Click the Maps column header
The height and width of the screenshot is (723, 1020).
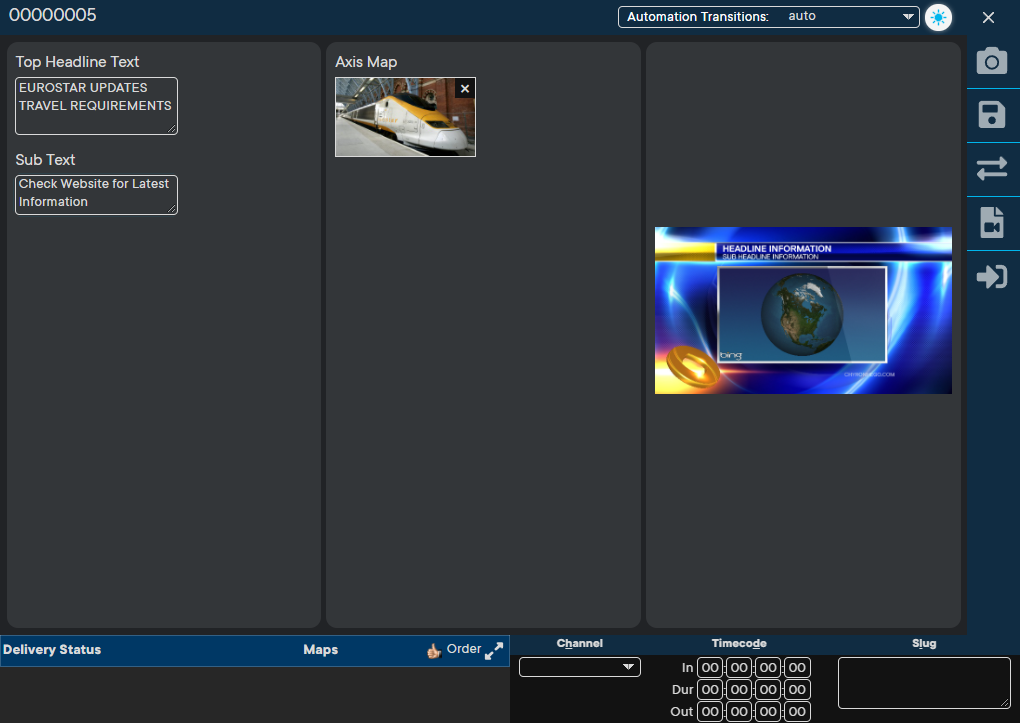click(x=321, y=649)
